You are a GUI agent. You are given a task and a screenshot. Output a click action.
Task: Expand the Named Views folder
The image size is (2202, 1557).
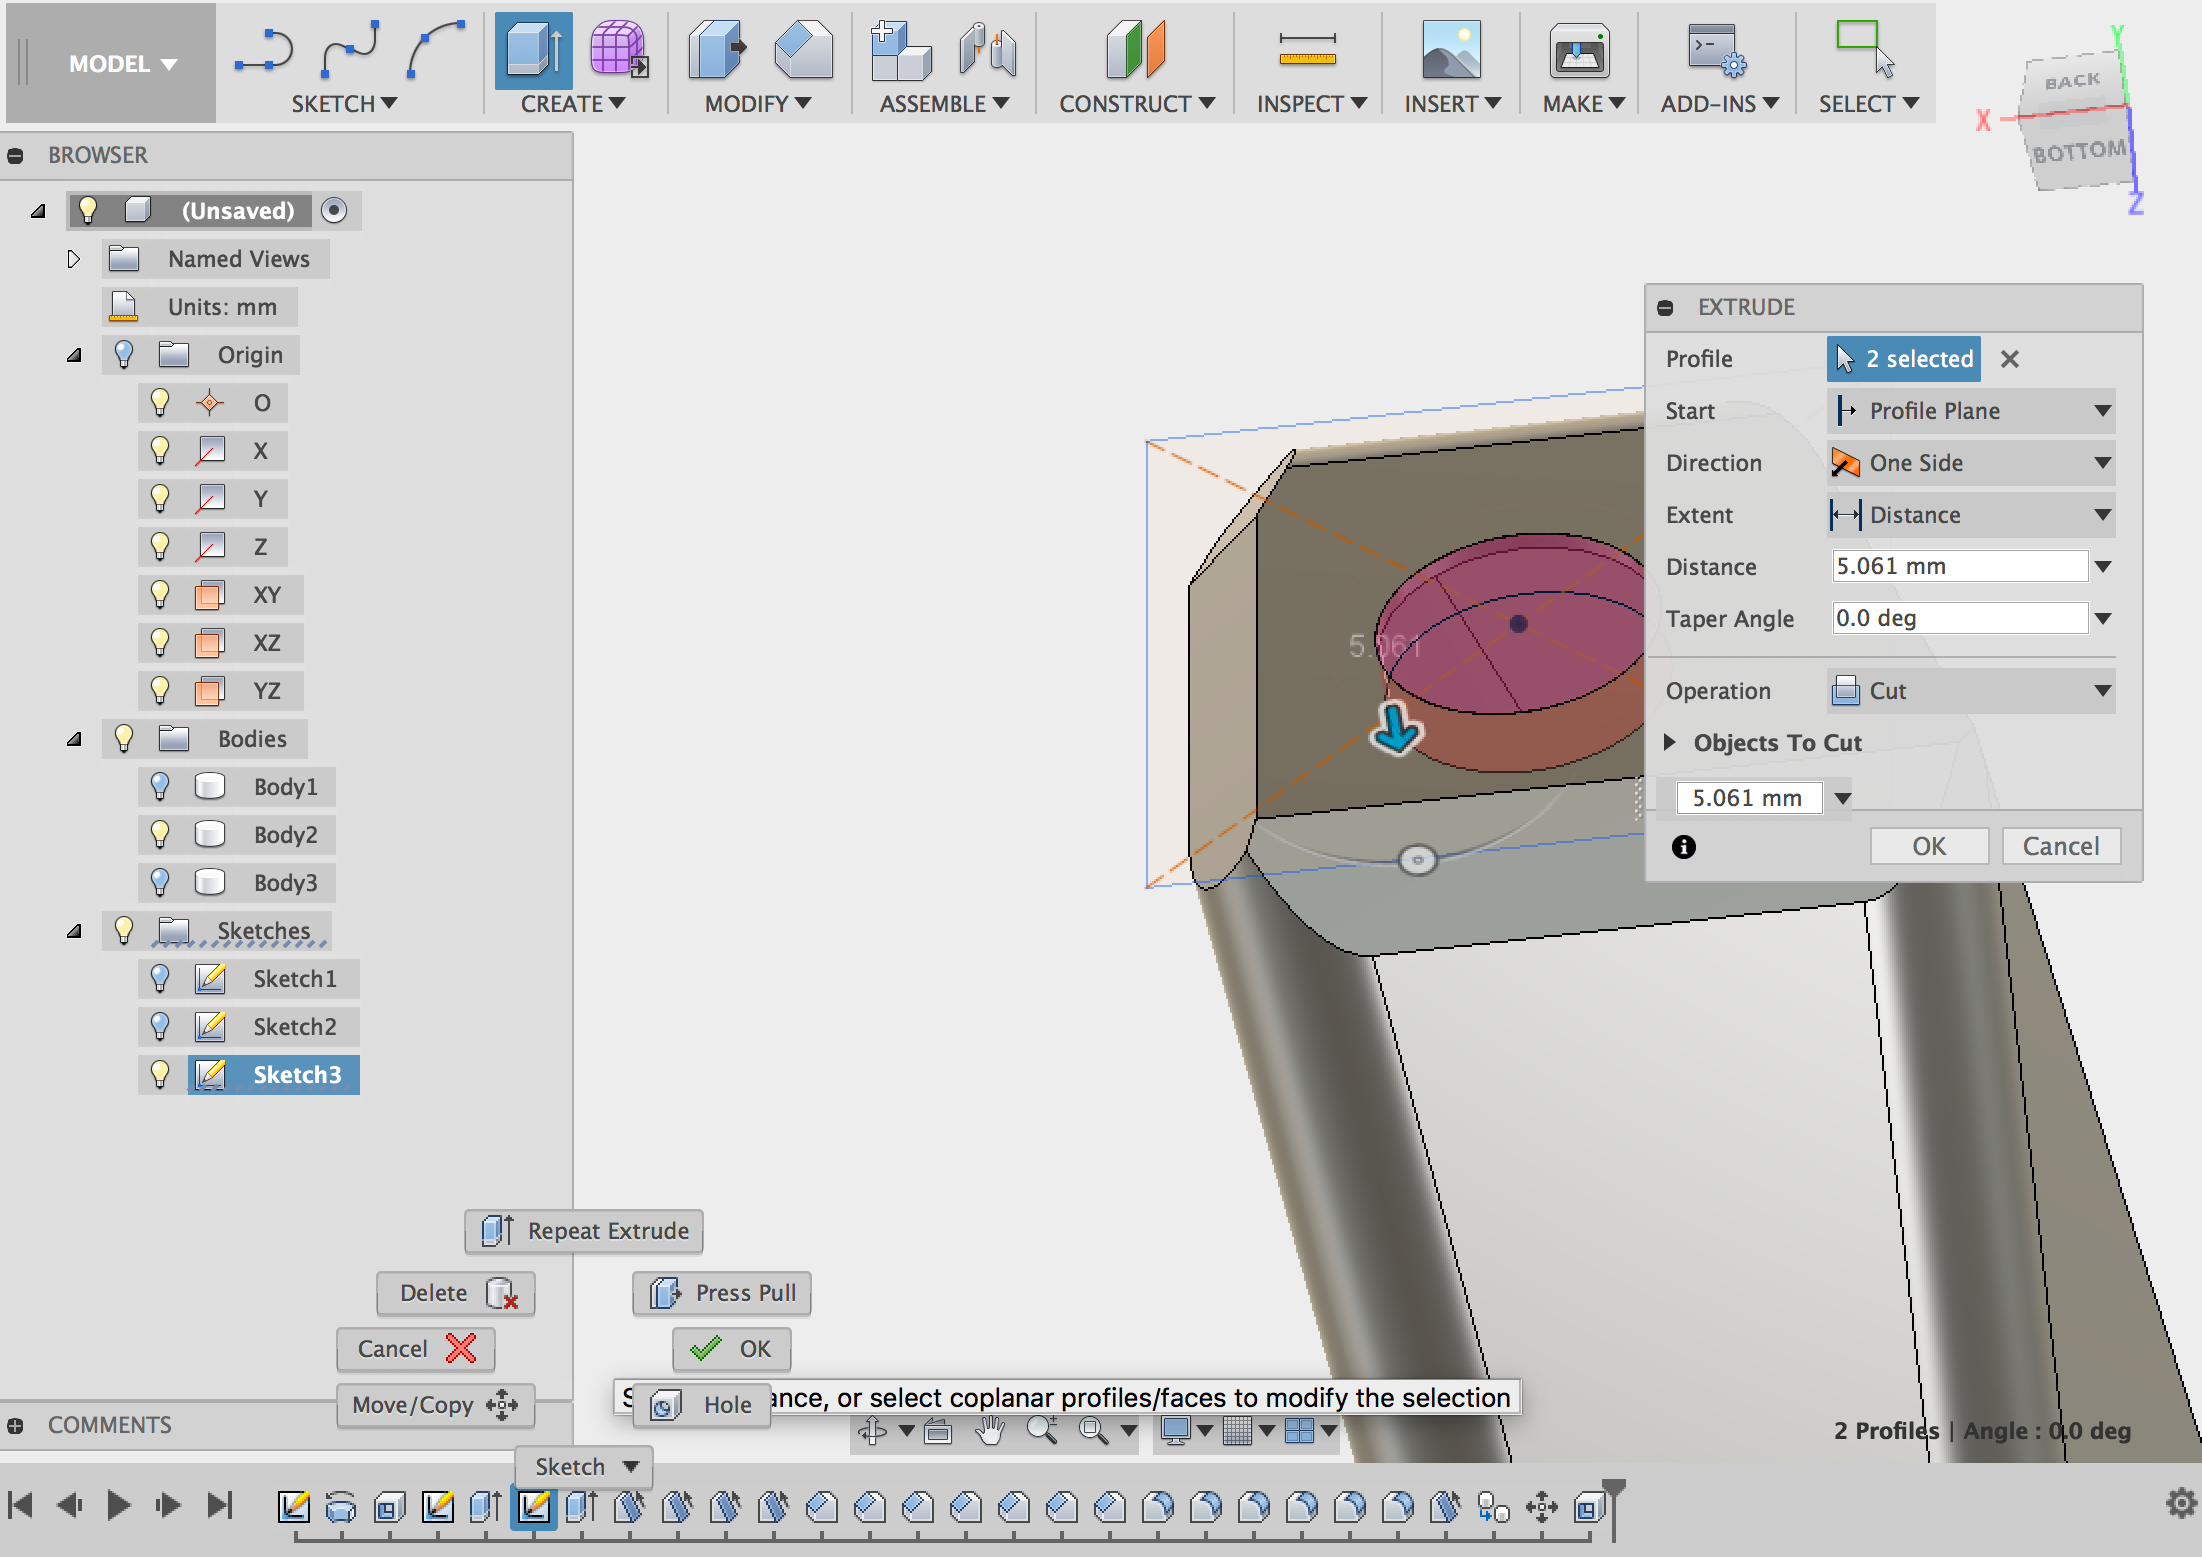click(73, 259)
